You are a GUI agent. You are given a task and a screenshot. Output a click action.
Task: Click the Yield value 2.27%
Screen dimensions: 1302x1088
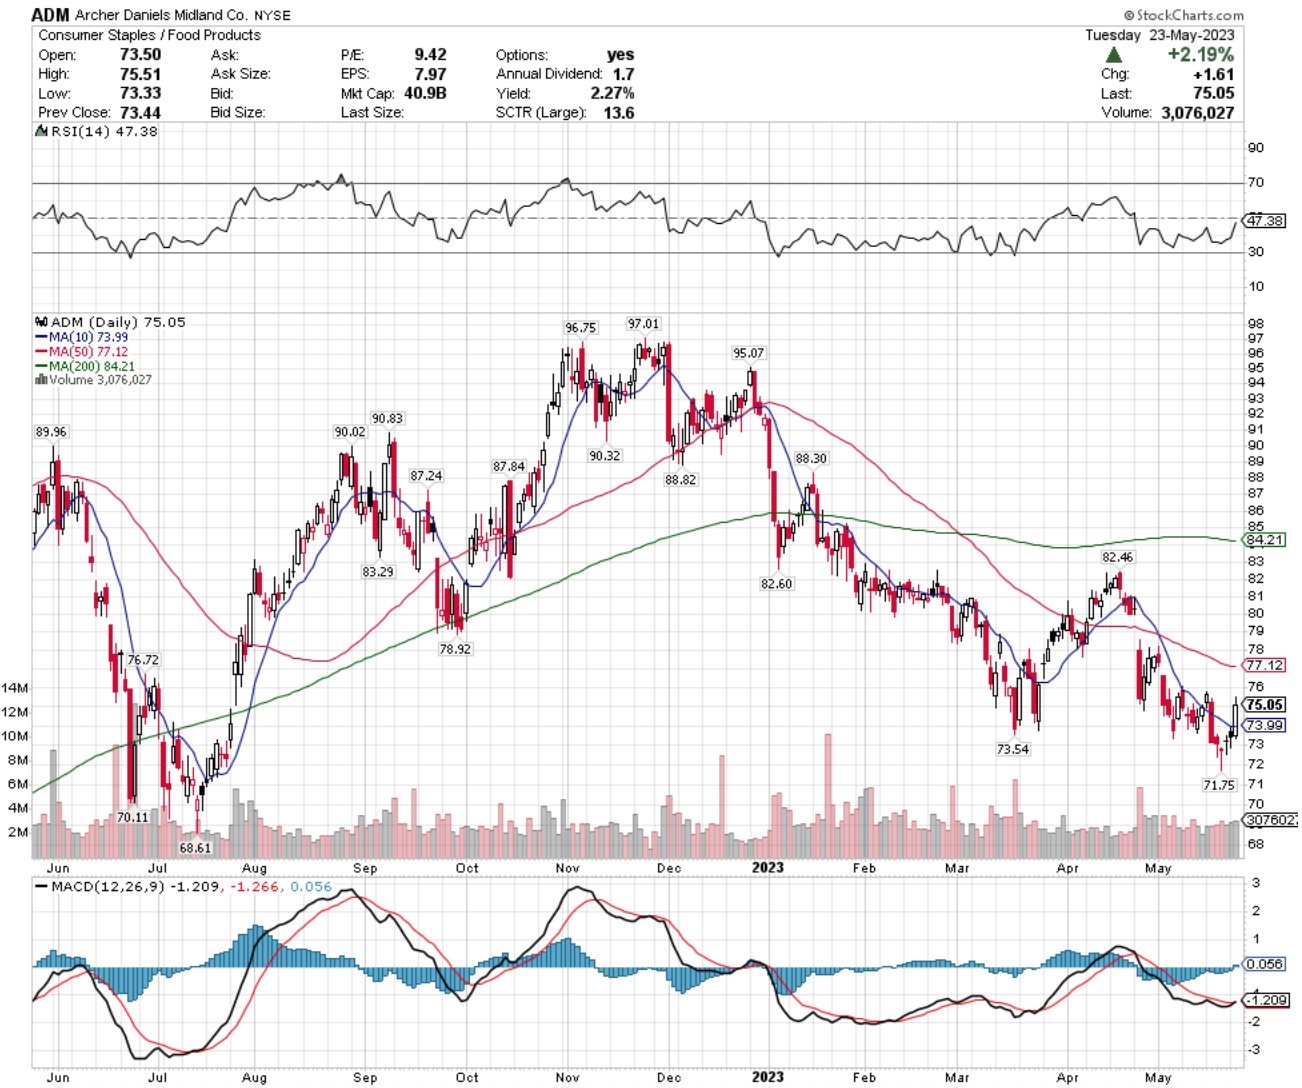coord(612,93)
